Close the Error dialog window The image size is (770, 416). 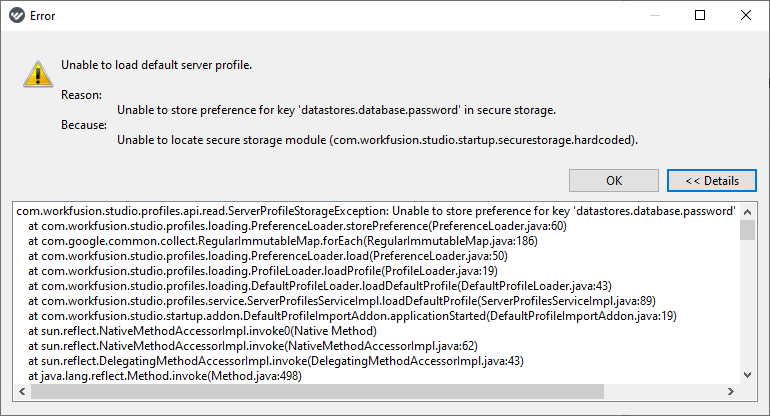[x=745, y=15]
